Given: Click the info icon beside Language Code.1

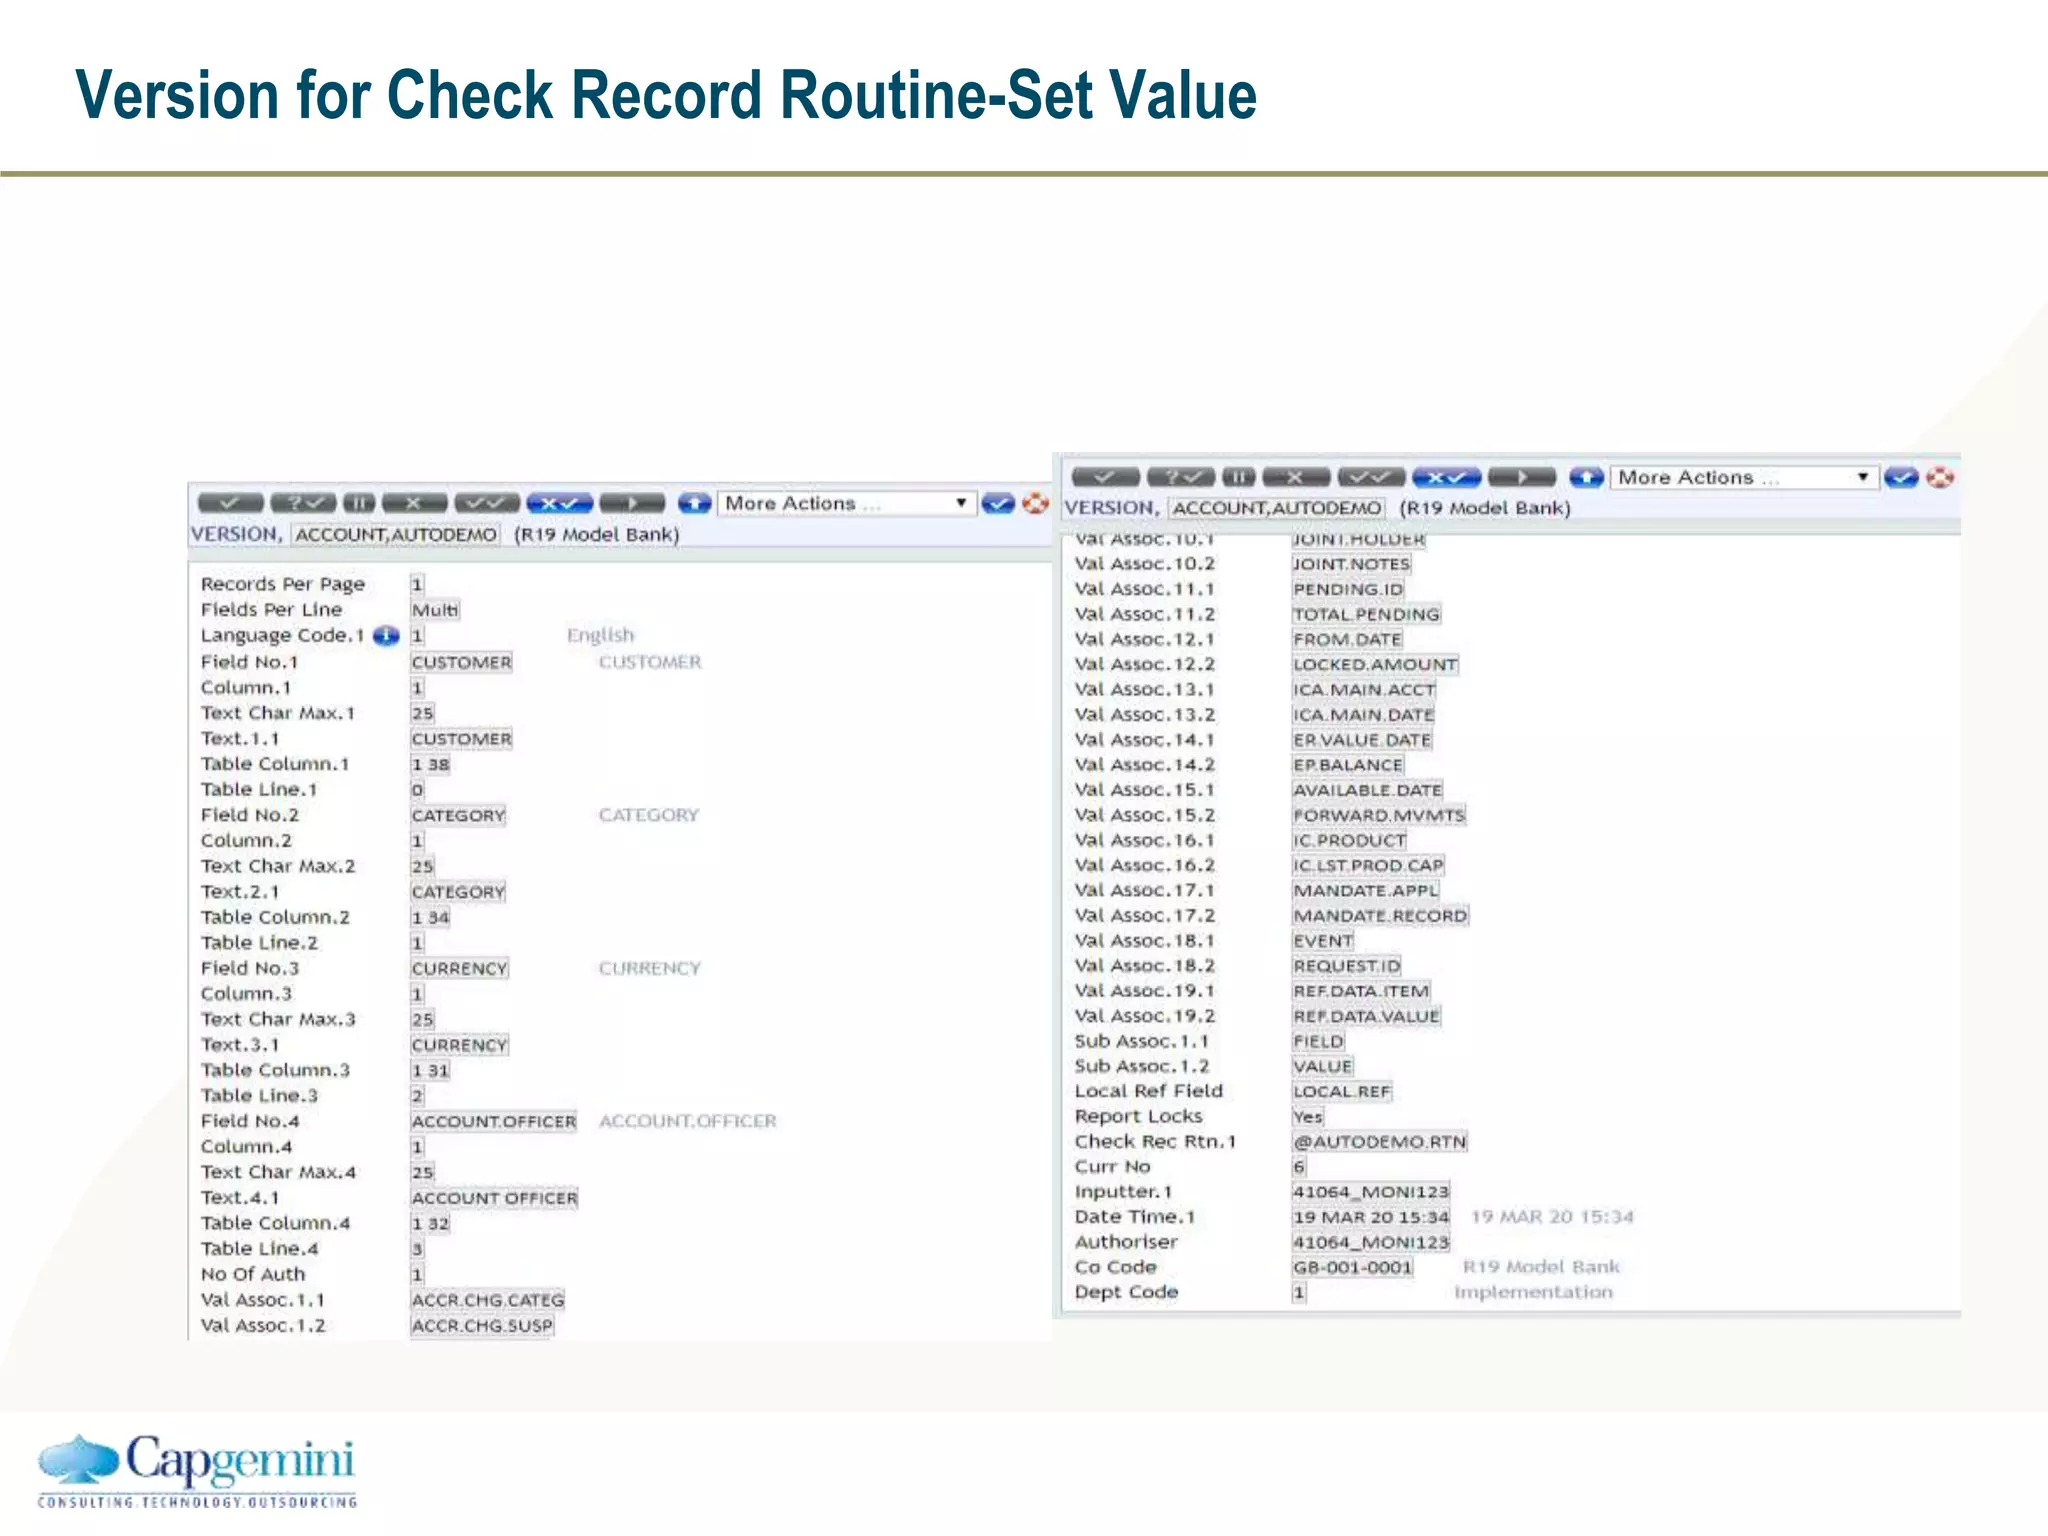Looking at the screenshot, I should coord(386,636).
